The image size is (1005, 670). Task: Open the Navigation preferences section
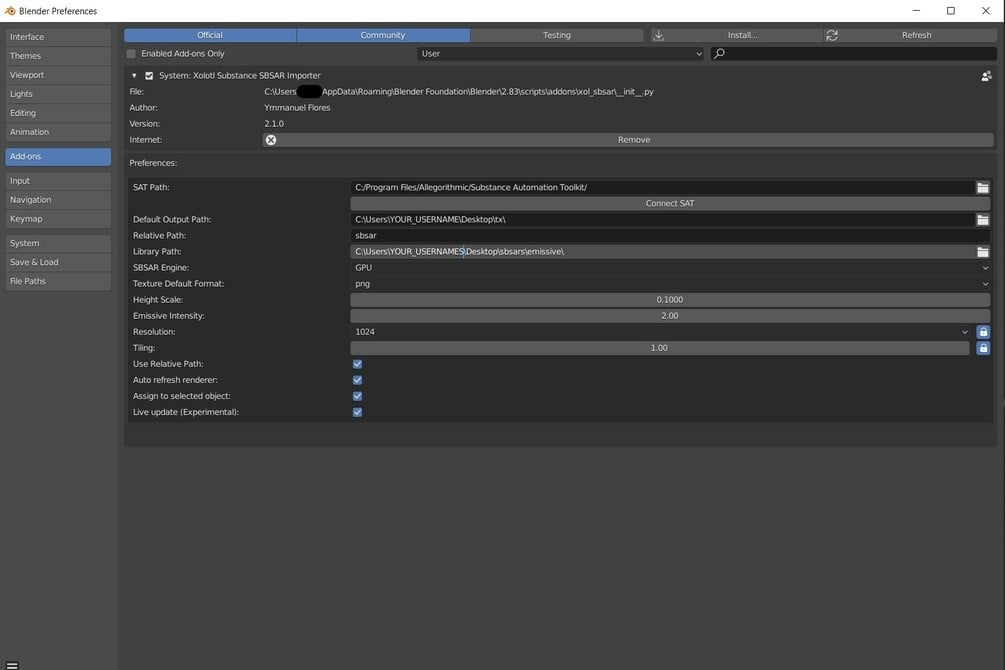(x=58, y=200)
